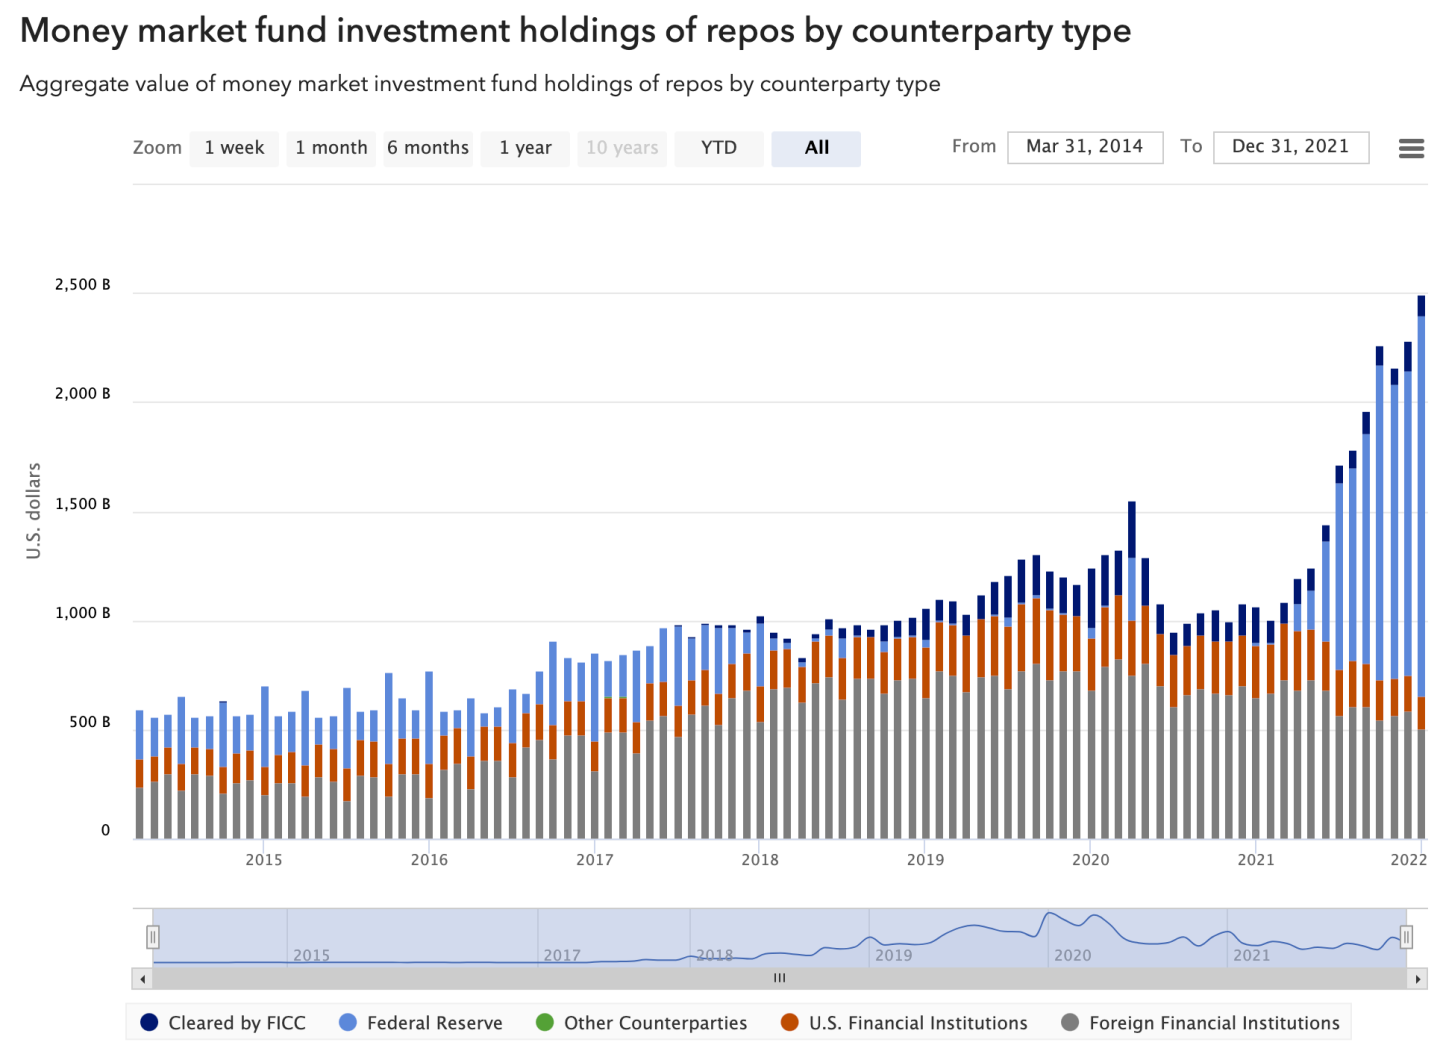This screenshot has height=1051, width=1440.
Task: Click the 2018 x-axis label on main chart
Action: pyautogui.click(x=760, y=860)
